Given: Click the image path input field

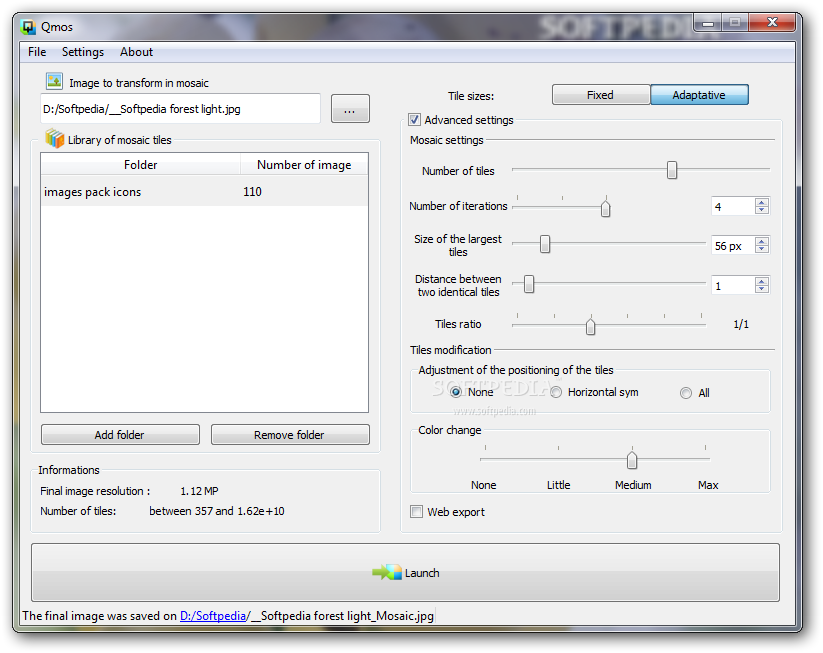Looking at the screenshot, I should click(x=180, y=109).
